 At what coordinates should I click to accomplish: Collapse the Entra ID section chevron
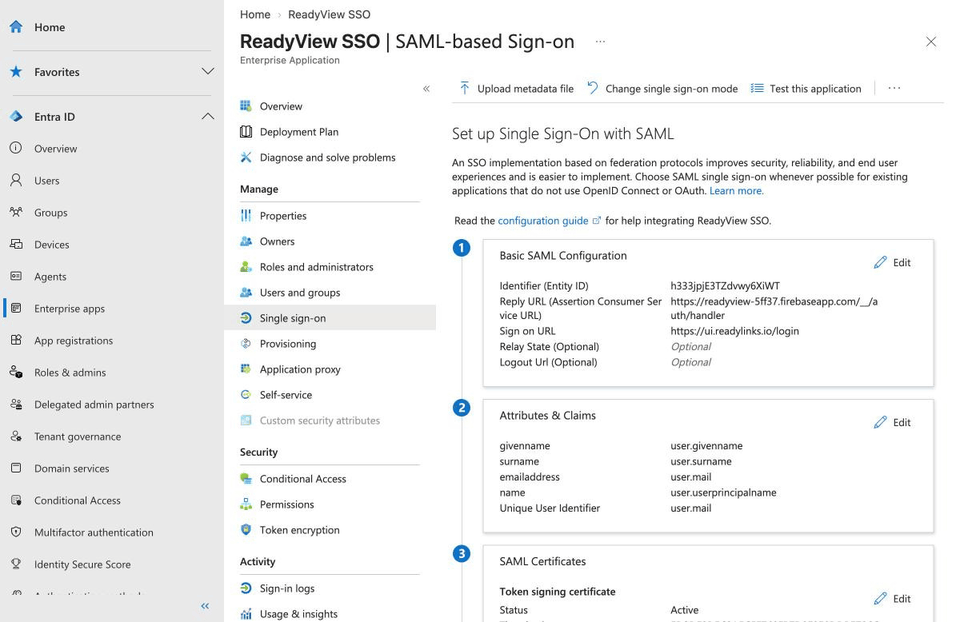click(x=208, y=116)
